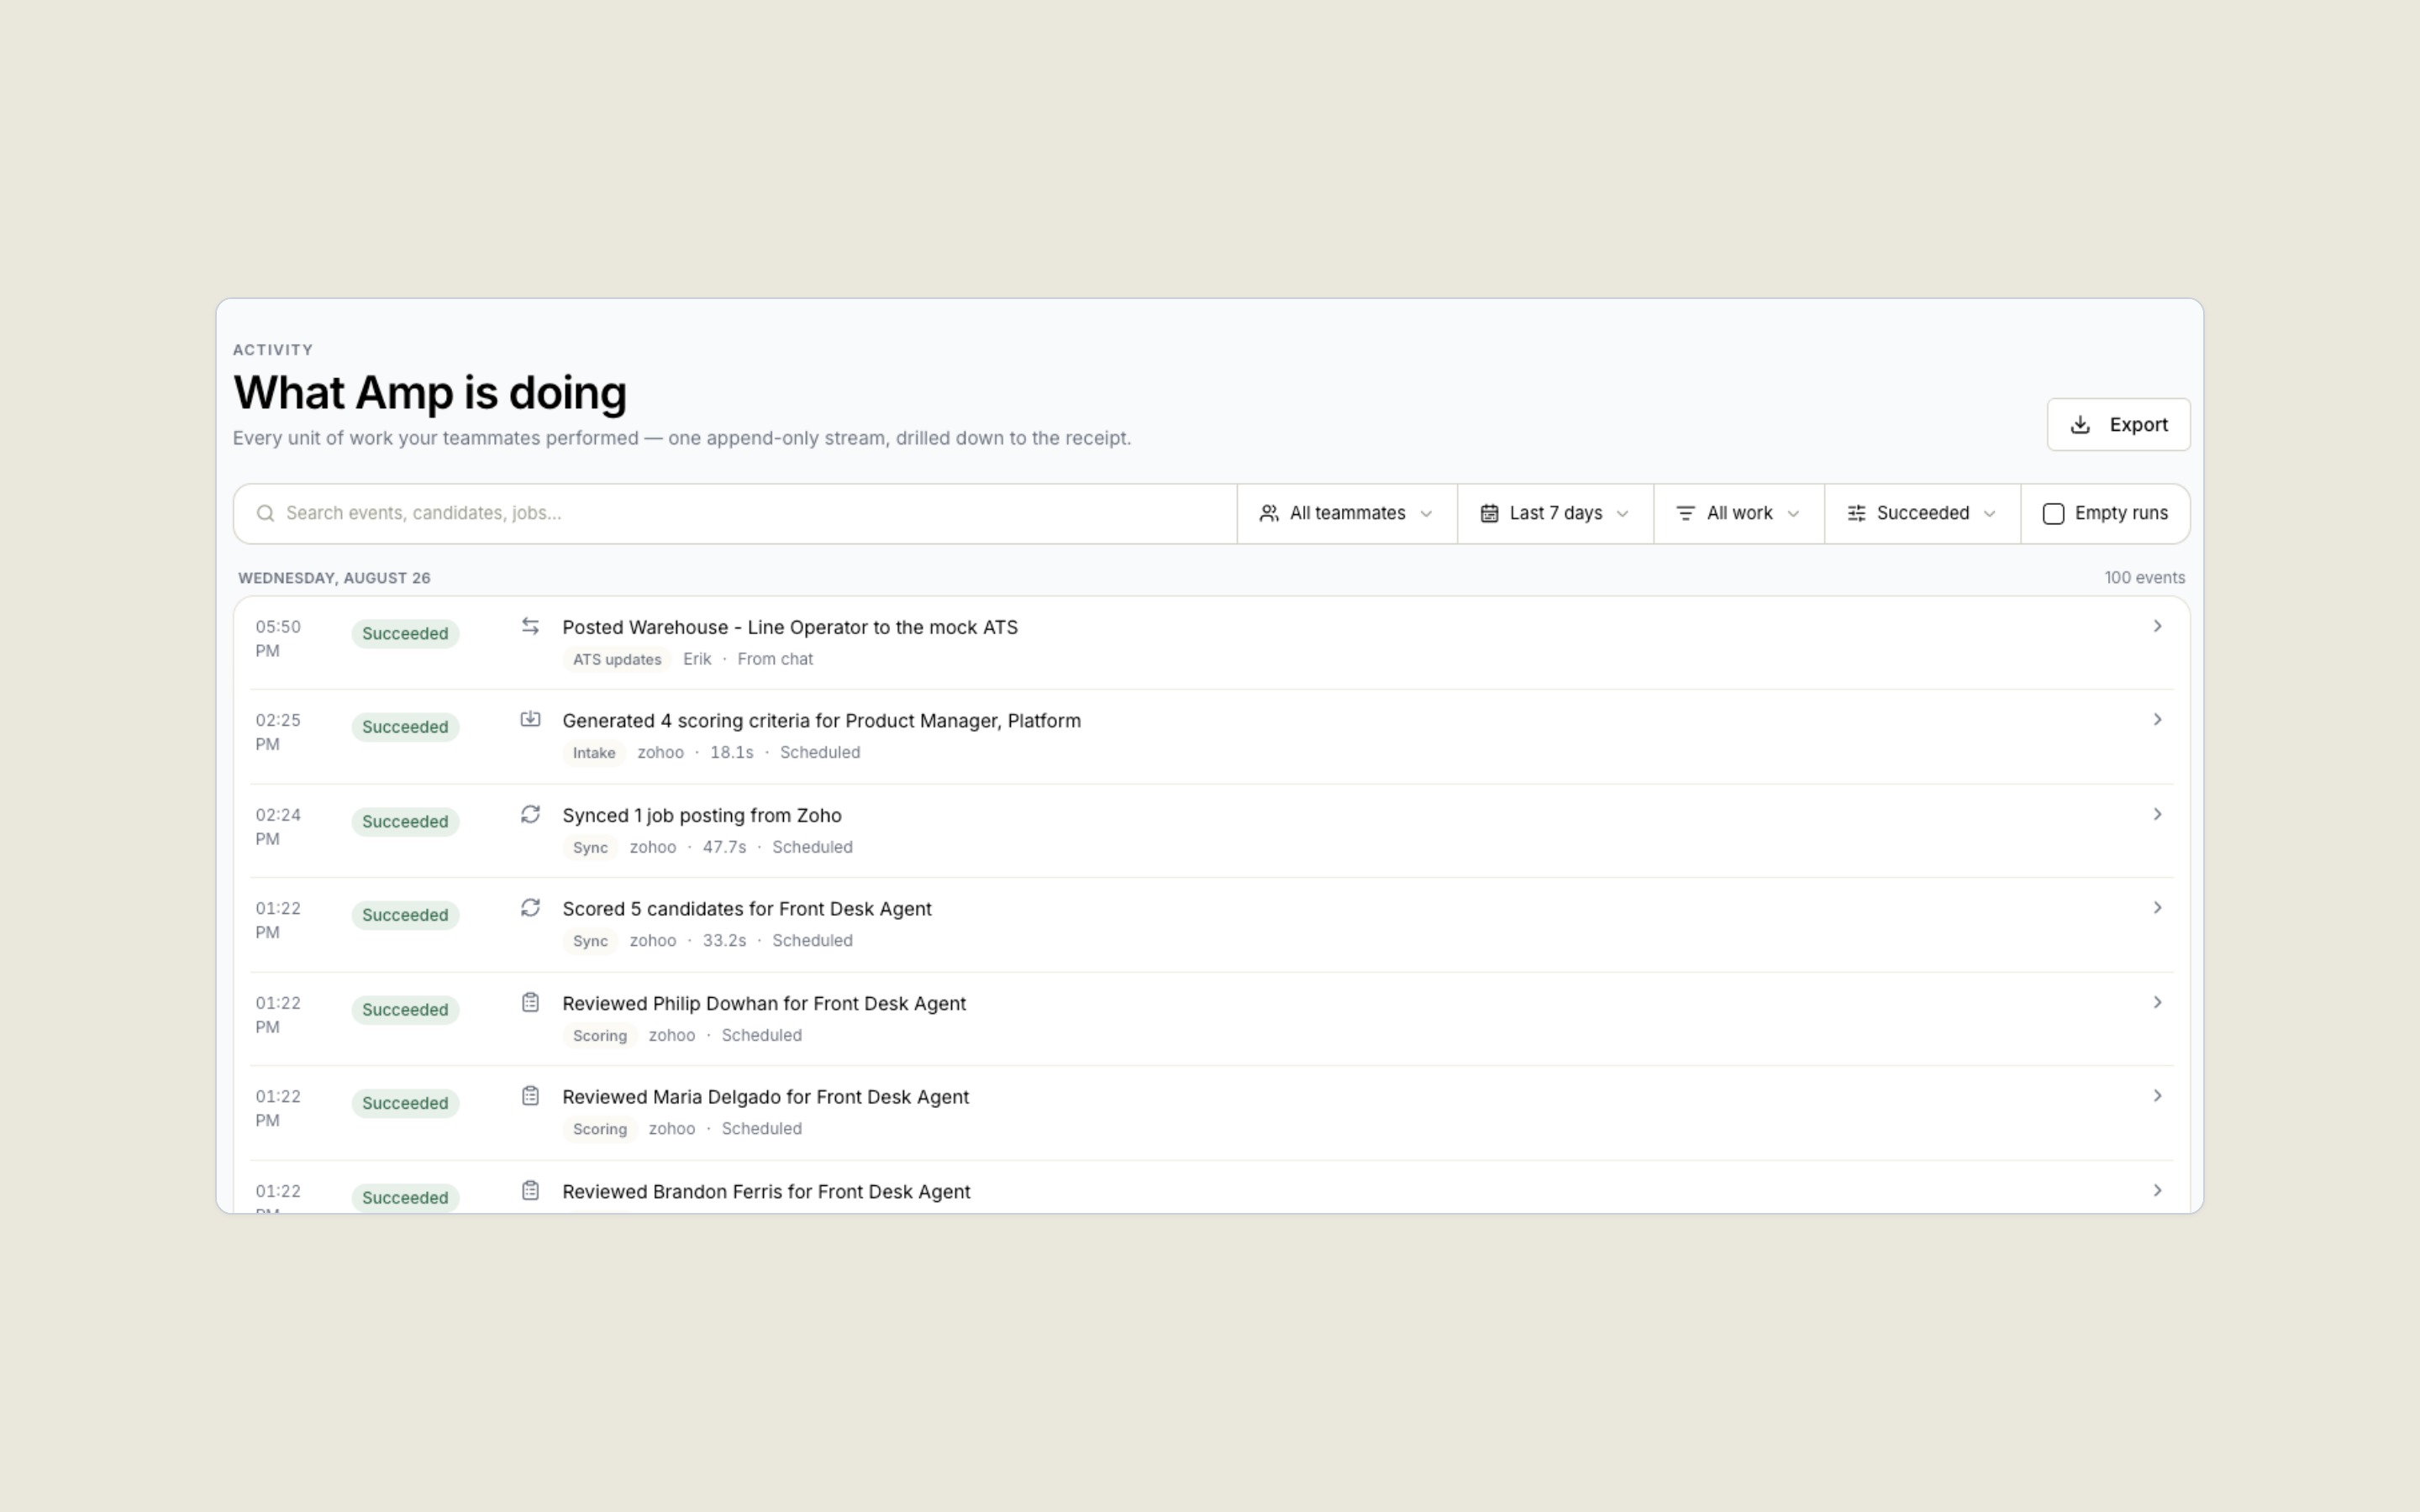
Task: Click the intake icon beside Generated 4 scoring criteria
Action: pos(530,719)
